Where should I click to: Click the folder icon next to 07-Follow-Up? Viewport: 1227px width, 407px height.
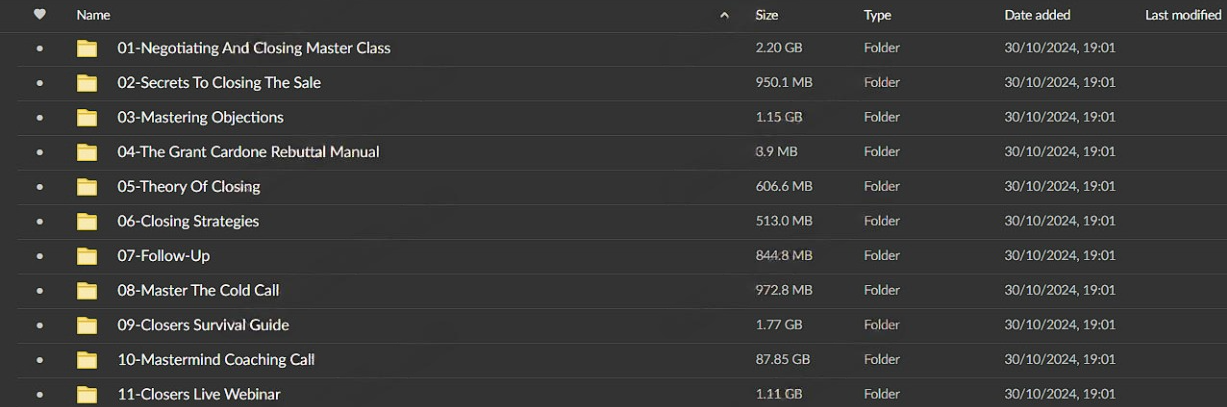click(x=87, y=257)
